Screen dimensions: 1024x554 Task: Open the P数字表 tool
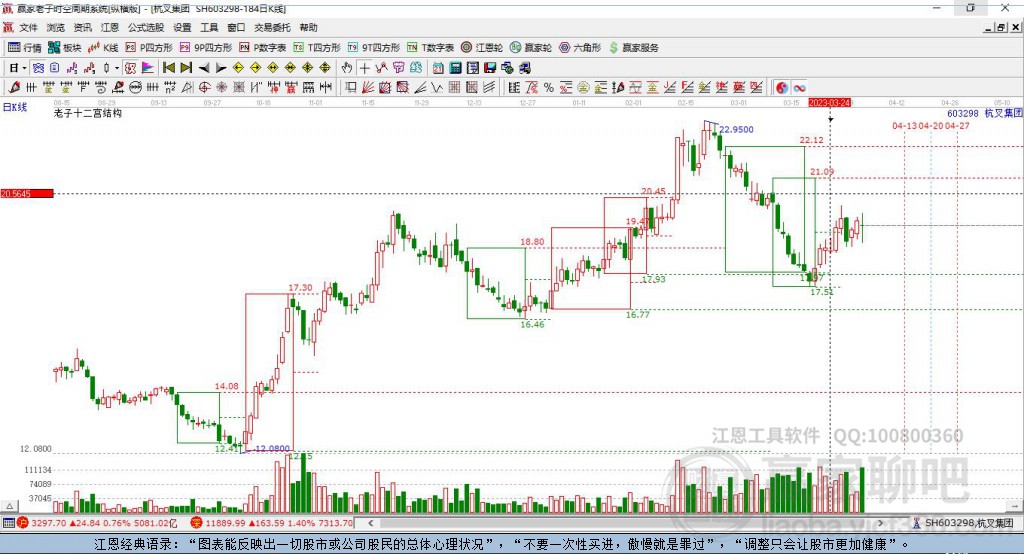263,47
